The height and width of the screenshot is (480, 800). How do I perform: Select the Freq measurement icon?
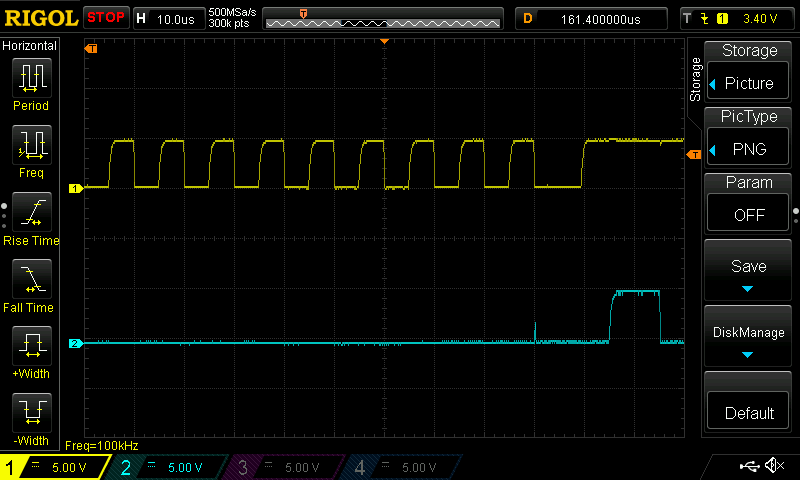(32, 145)
